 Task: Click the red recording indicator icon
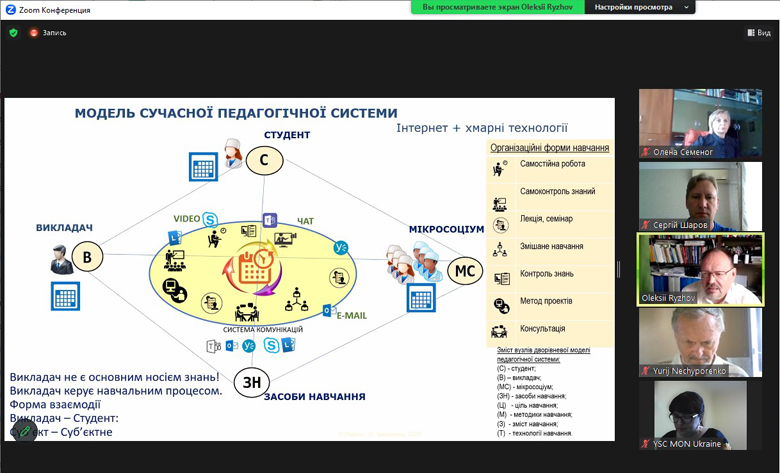coord(34,33)
